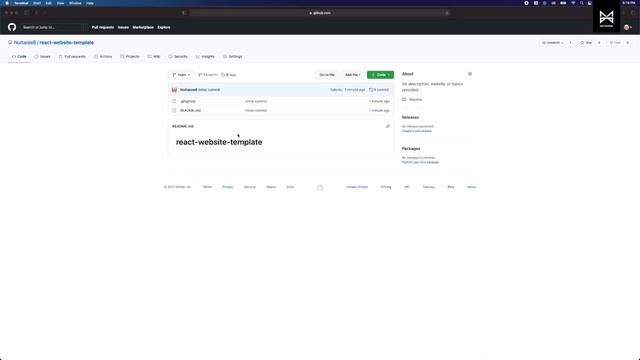The height and width of the screenshot is (360, 640).
Task: Click the footer GitHub logo icon
Action: coord(320,187)
